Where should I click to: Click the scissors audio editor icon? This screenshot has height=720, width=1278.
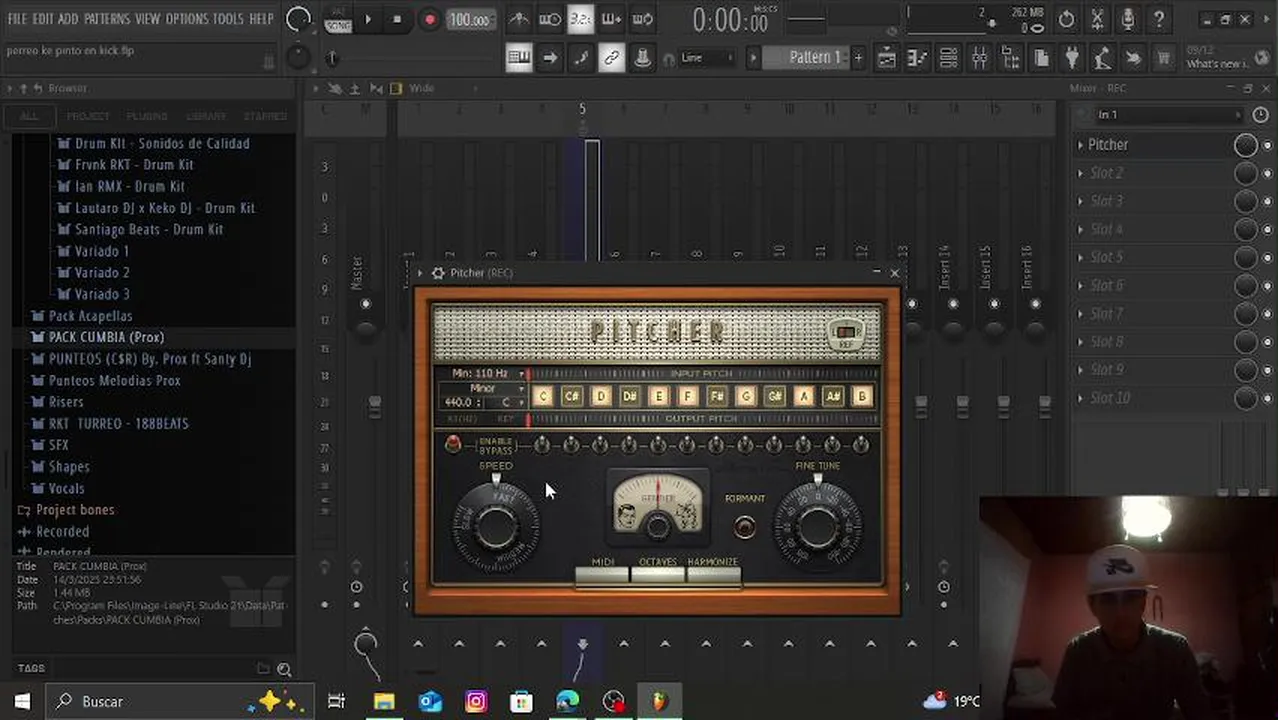click(x=1097, y=19)
